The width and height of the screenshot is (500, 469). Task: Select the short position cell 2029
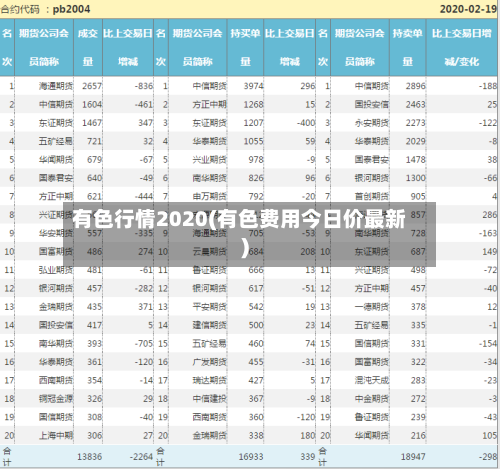click(x=416, y=141)
